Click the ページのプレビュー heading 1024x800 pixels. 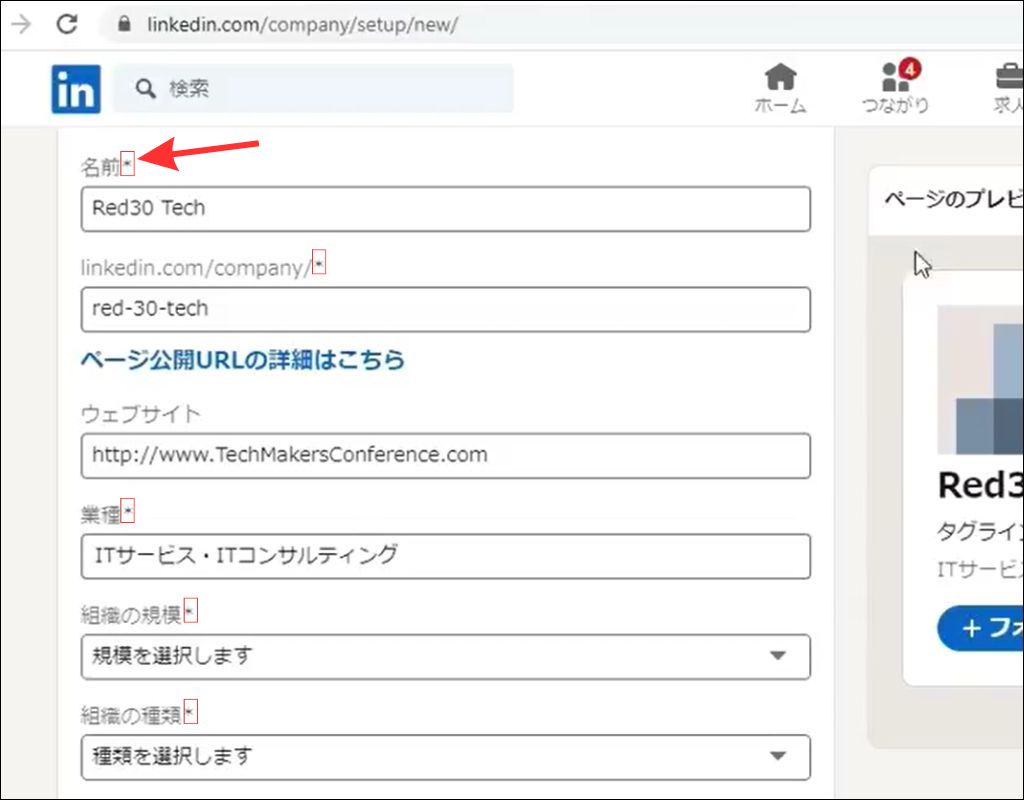pos(953,199)
